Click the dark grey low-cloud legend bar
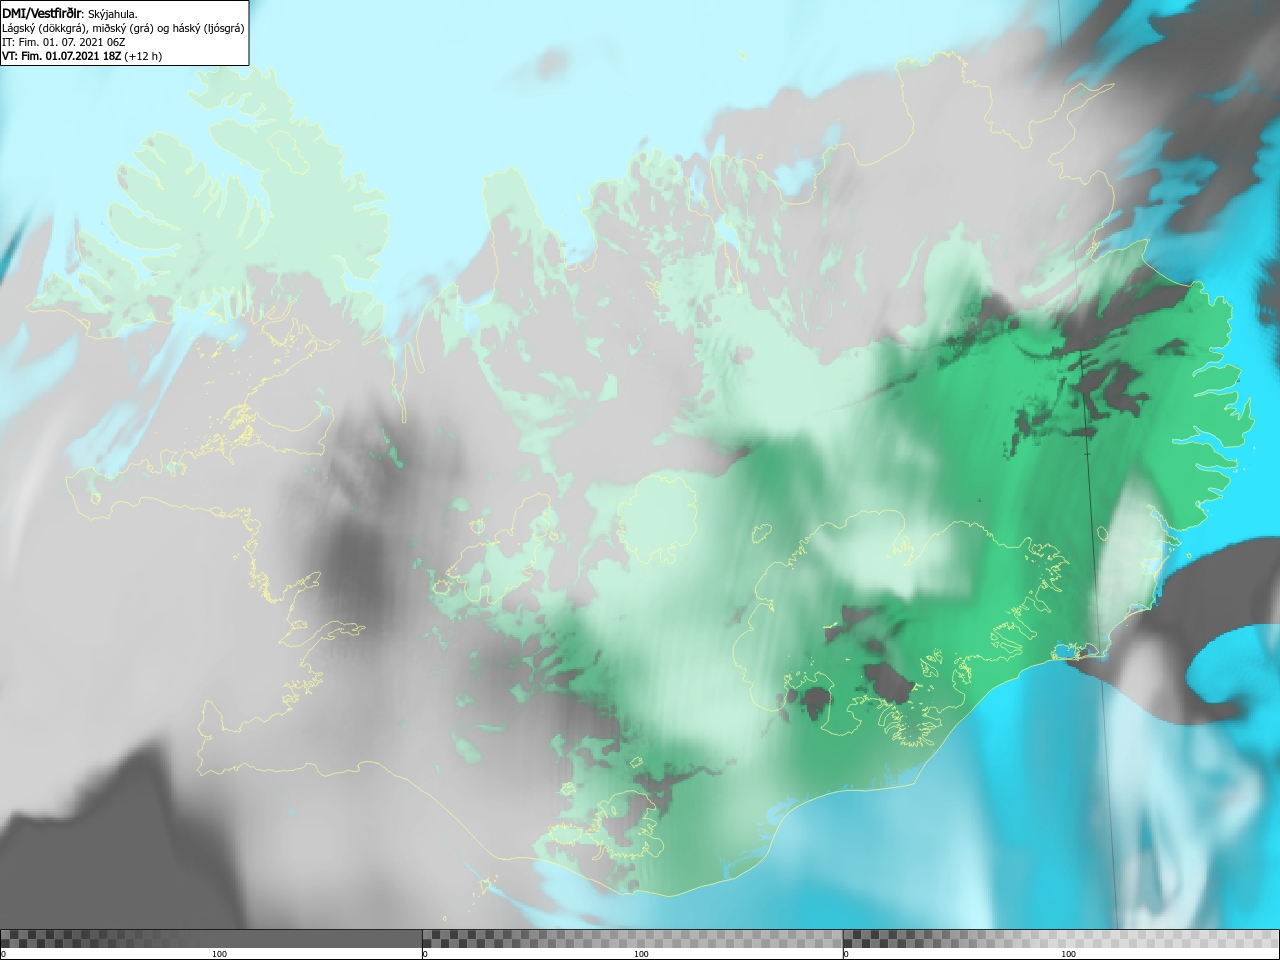 (x=211, y=938)
